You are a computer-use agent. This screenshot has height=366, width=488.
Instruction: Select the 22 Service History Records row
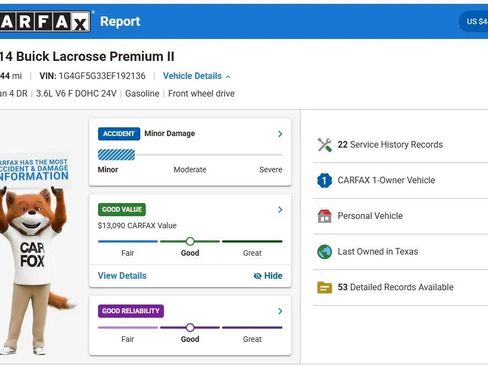400,145
